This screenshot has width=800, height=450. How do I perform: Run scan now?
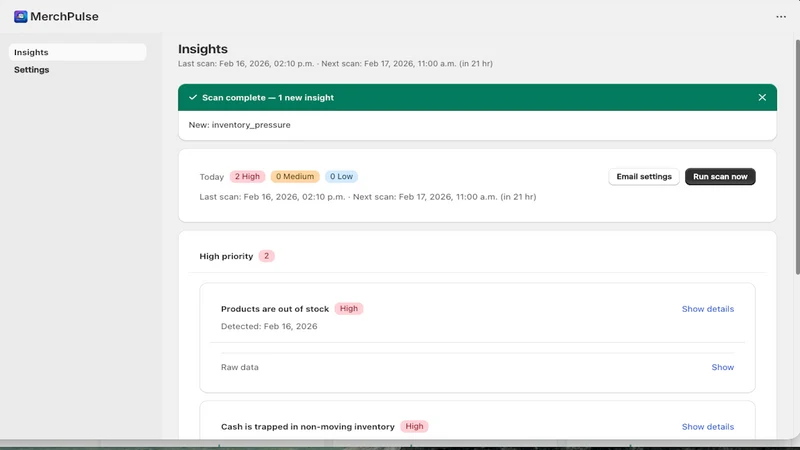720,177
